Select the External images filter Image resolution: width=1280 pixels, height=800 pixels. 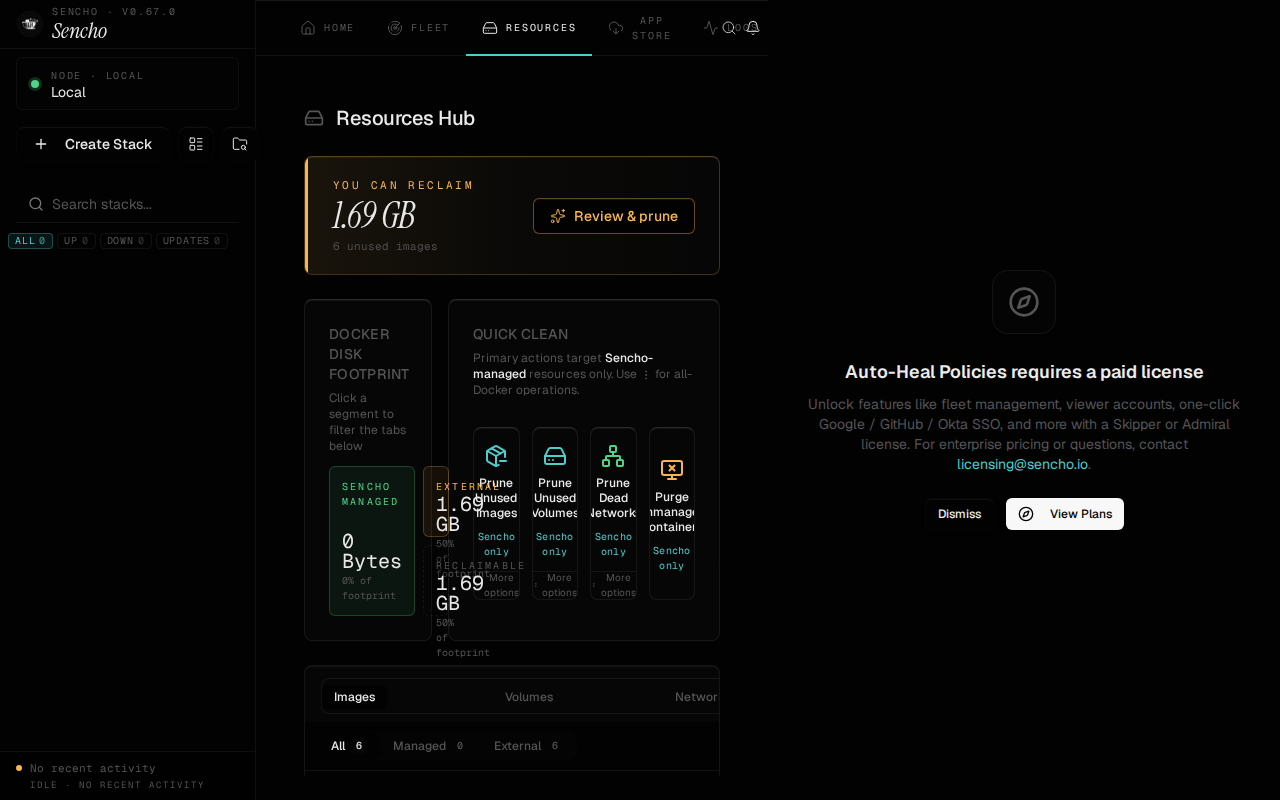pos(527,746)
